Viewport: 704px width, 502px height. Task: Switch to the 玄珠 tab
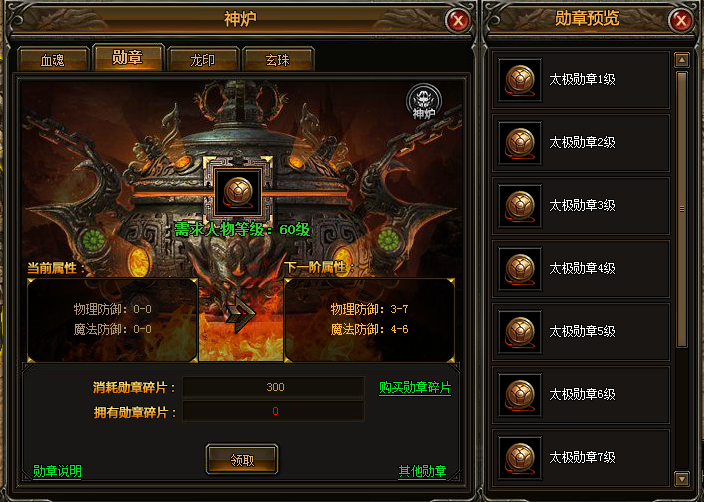pos(278,59)
